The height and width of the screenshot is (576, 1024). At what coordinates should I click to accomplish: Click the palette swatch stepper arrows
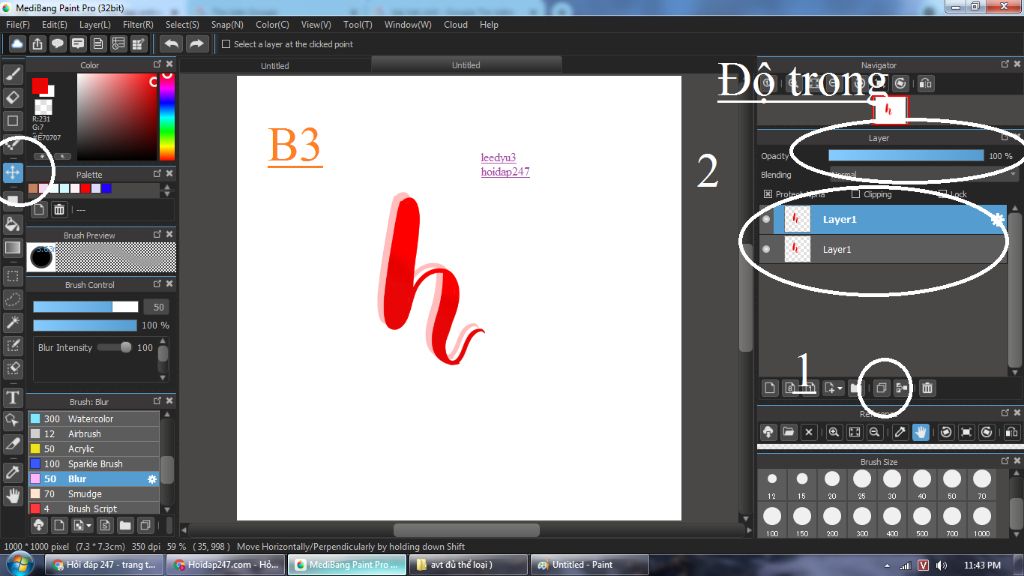pos(167,189)
